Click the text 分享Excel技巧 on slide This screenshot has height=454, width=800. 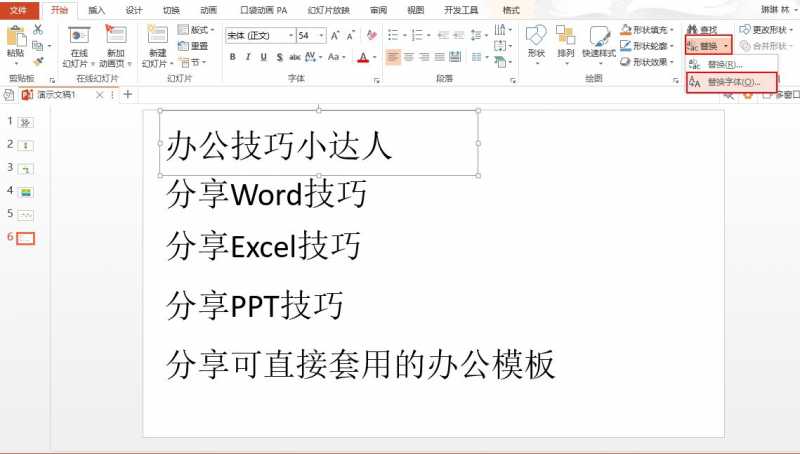(263, 245)
